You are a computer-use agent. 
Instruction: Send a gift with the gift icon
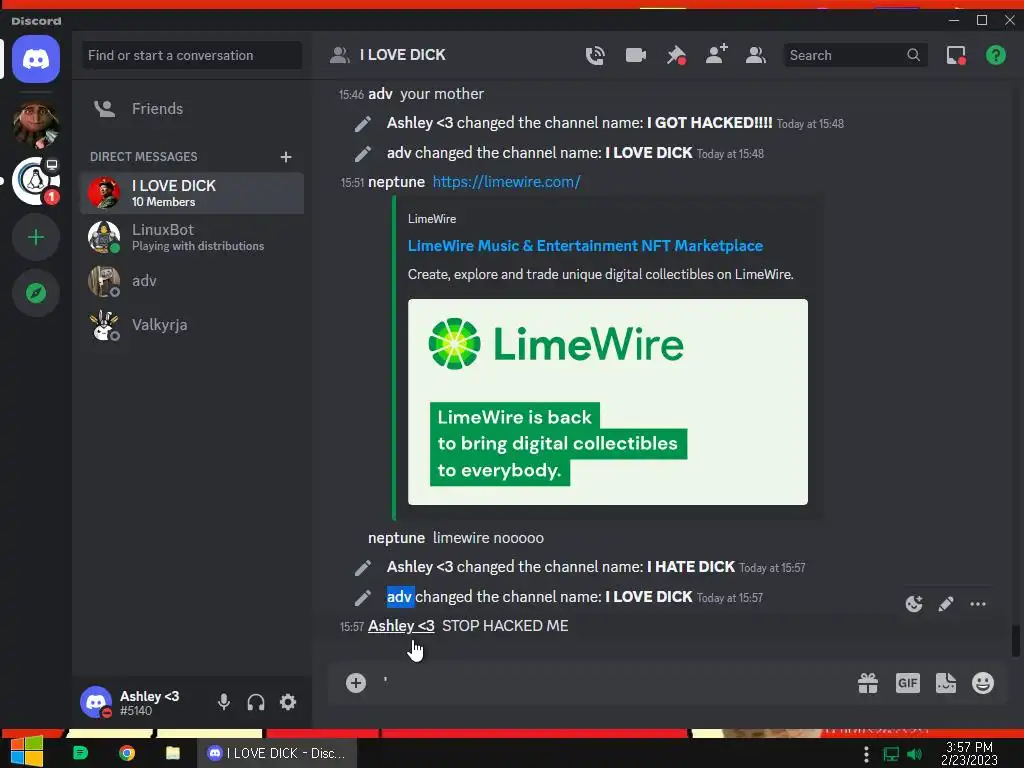pos(868,683)
